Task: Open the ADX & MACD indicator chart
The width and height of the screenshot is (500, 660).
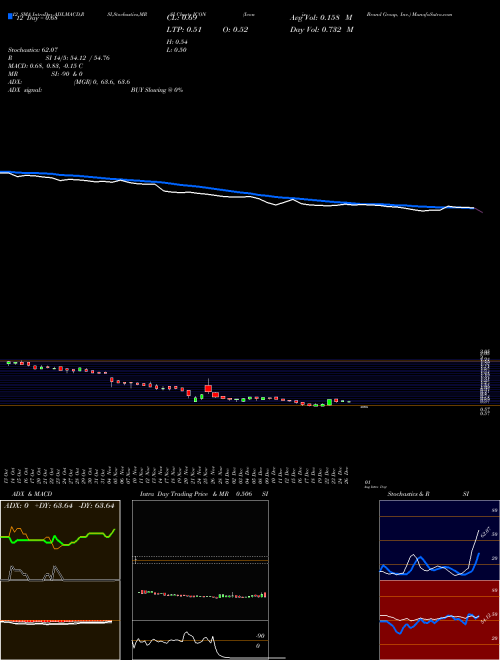Action: 60,580
